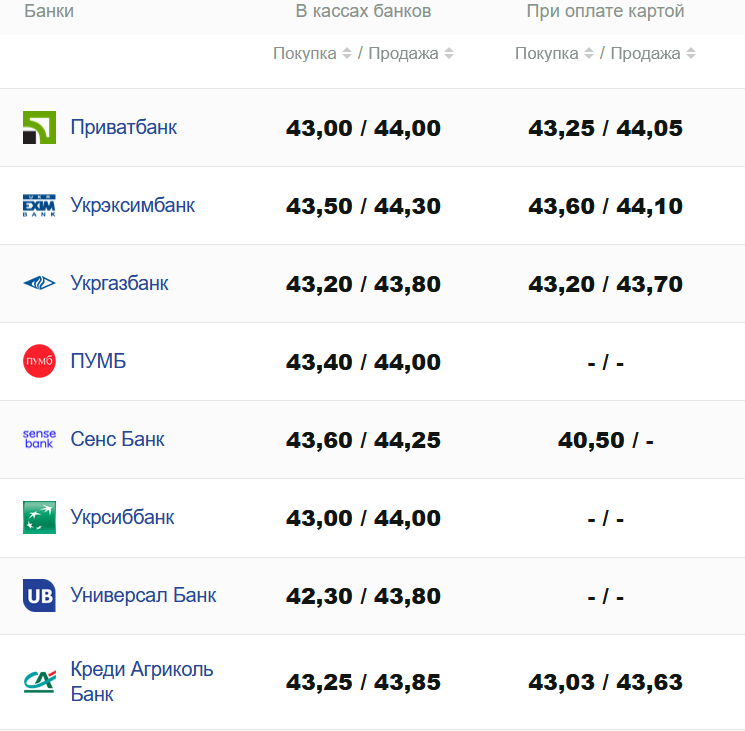Open the ПУМБ bank link
This screenshot has width=745, height=731.
[x=99, y=361]
